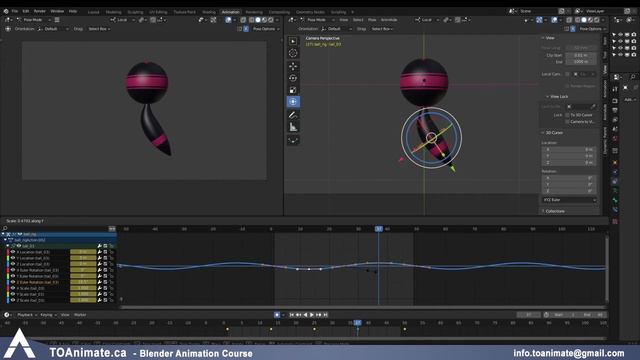Hide the X Location channel curve
This screenshot has height=360, width=640.
click(13, 252)
